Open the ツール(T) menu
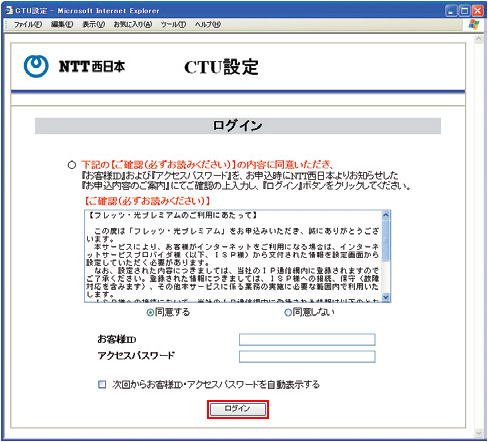 (x=173, y=24)
